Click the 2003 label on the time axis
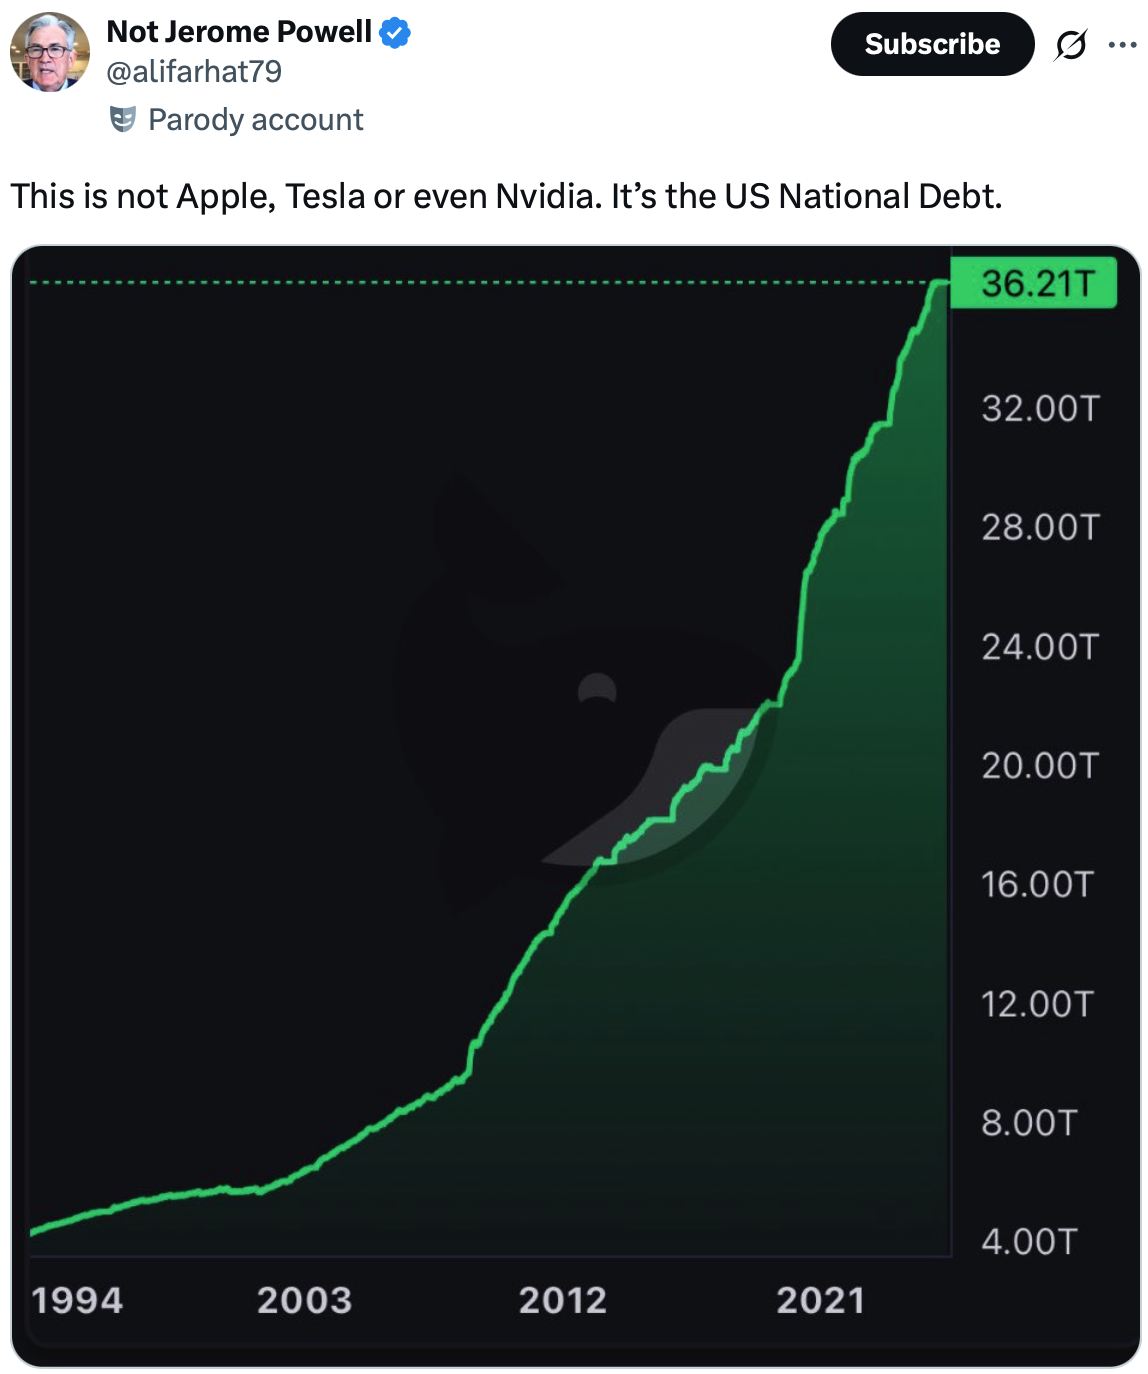 tap(304, 1300)
